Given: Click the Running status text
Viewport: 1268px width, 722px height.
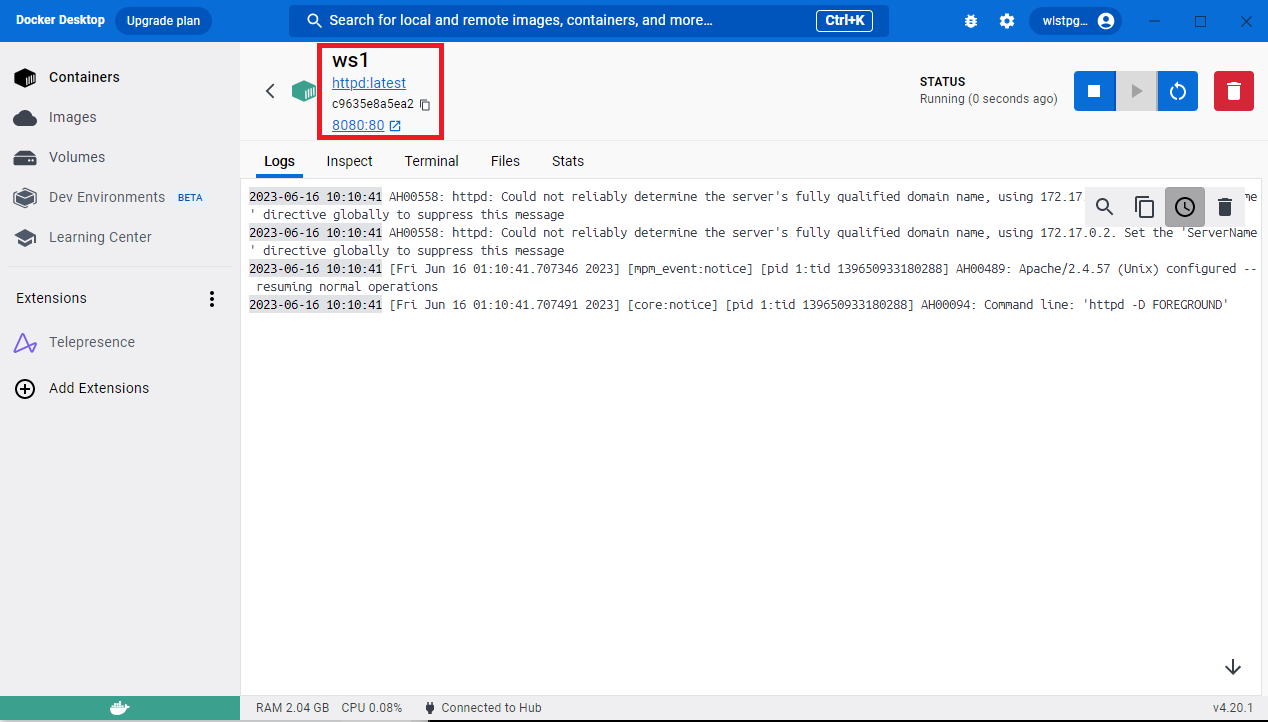Looking at the screenshot, I should [x=988, y=99].
